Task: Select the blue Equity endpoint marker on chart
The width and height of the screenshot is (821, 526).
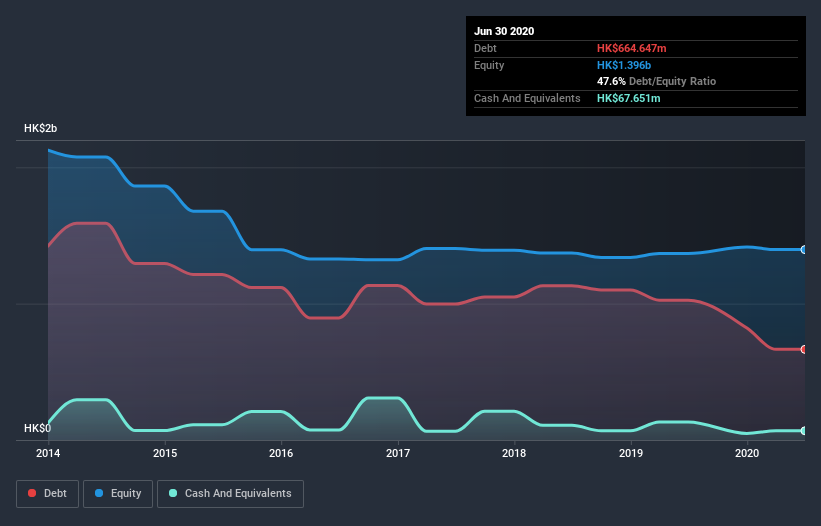Action: click(x=804, y=250)
